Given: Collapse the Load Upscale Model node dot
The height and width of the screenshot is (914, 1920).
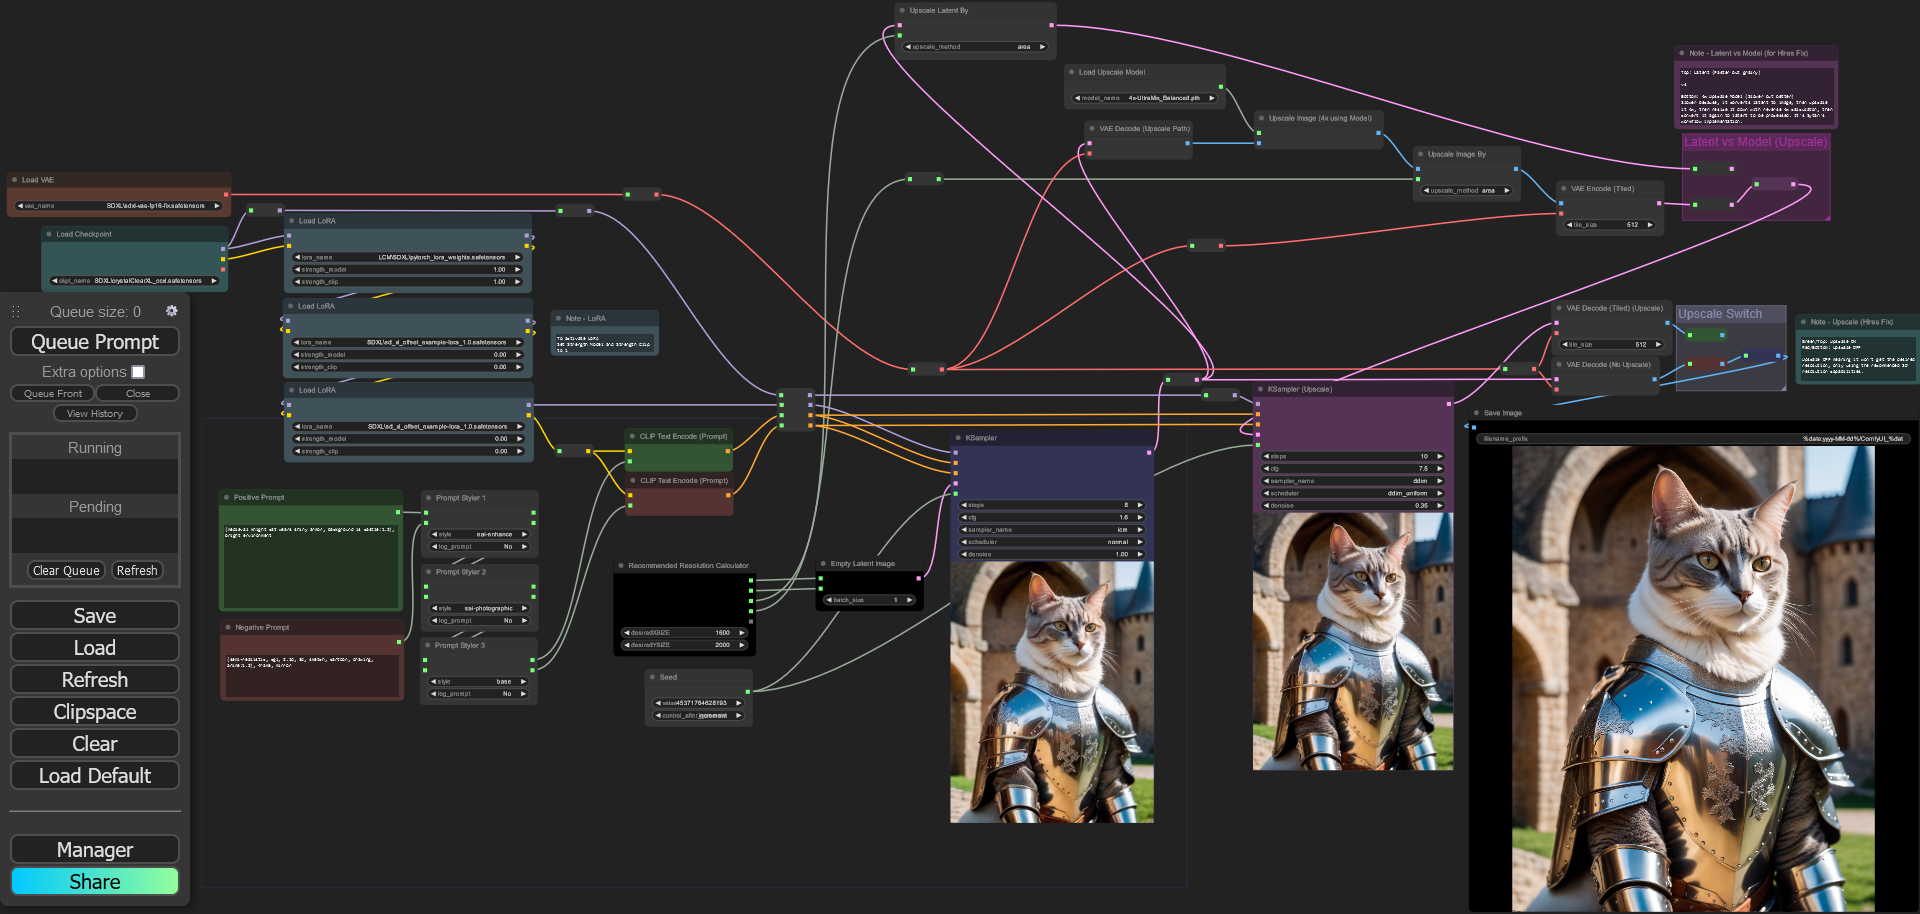Looking at the screenshot, I should click(x=1071, y=72).
